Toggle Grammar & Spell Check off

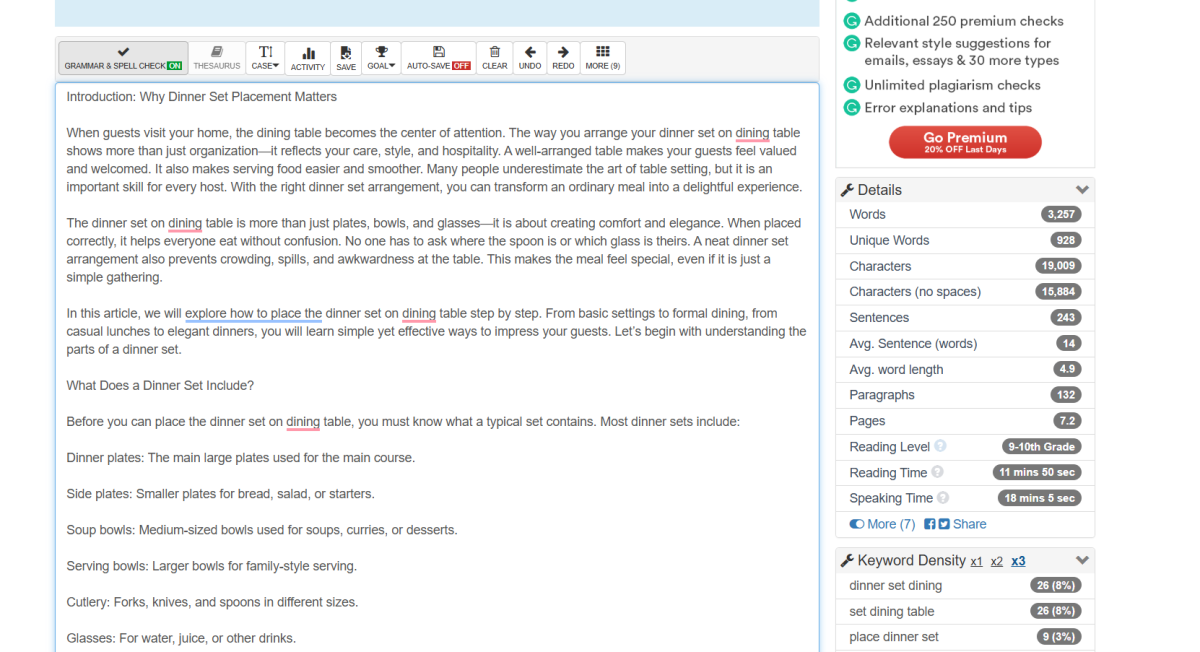click(x=123, y=58)
